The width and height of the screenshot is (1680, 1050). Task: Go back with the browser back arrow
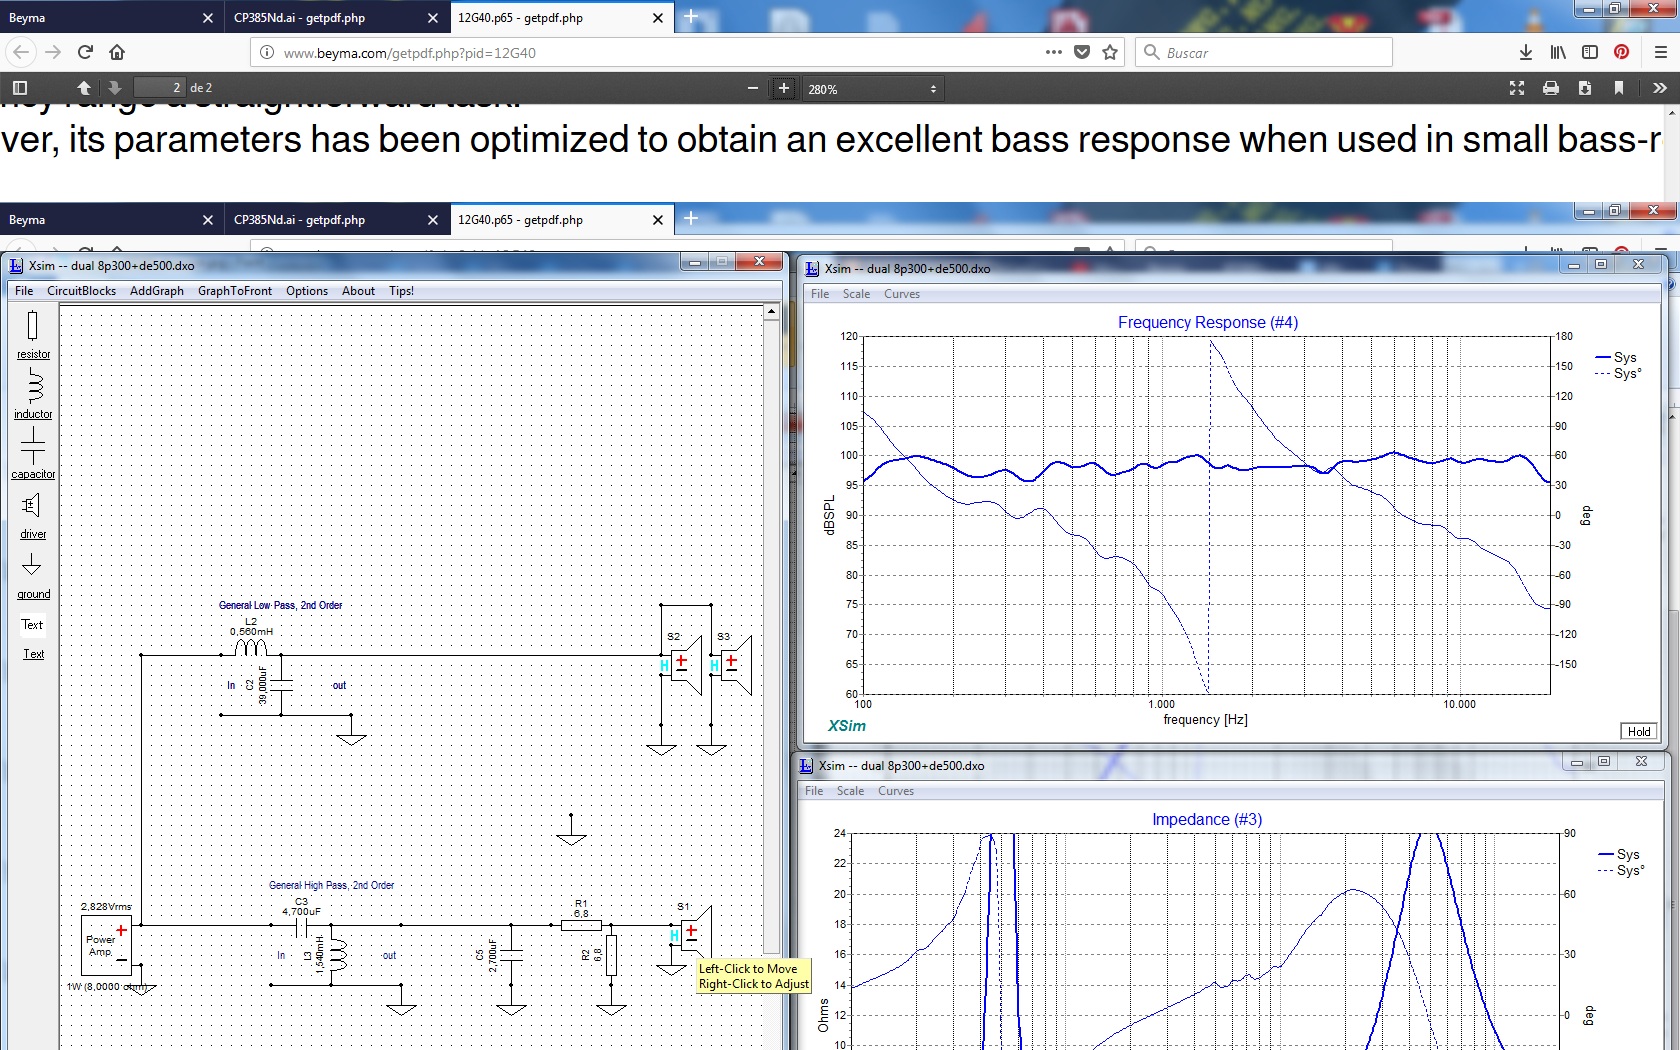pos(22,52)
